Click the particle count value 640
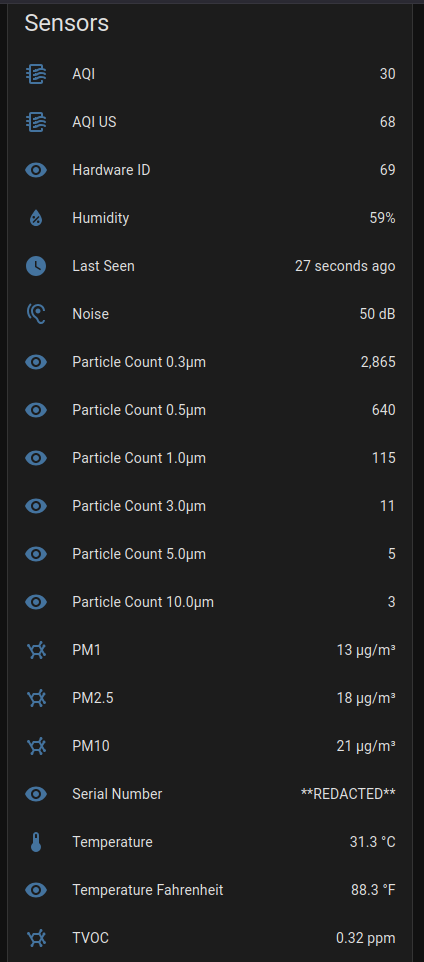Image resolution: width=424 pixels, height=962 pixels. click(384, 410)
